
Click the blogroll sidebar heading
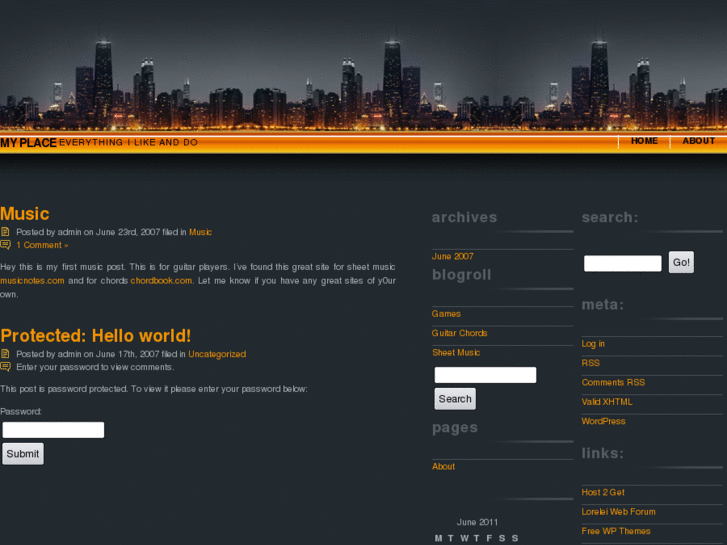coord(461,275)
